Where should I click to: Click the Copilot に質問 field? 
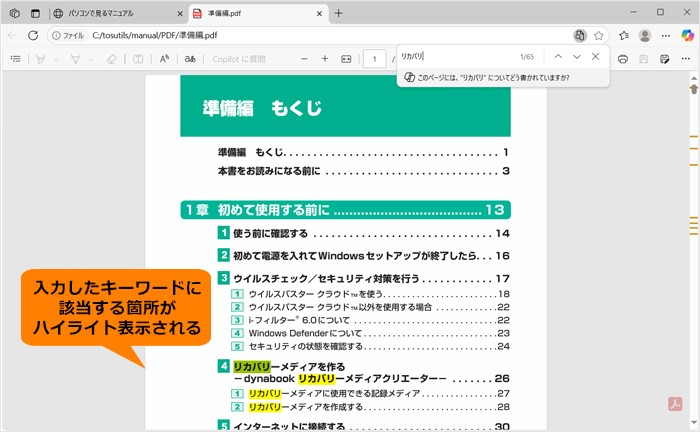coord(239,59)
